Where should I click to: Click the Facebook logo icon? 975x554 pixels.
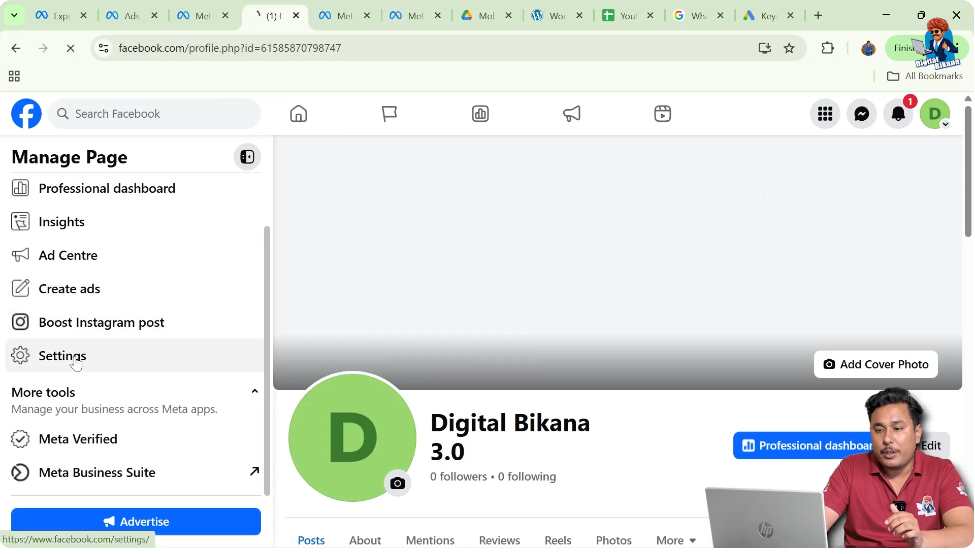26,114
